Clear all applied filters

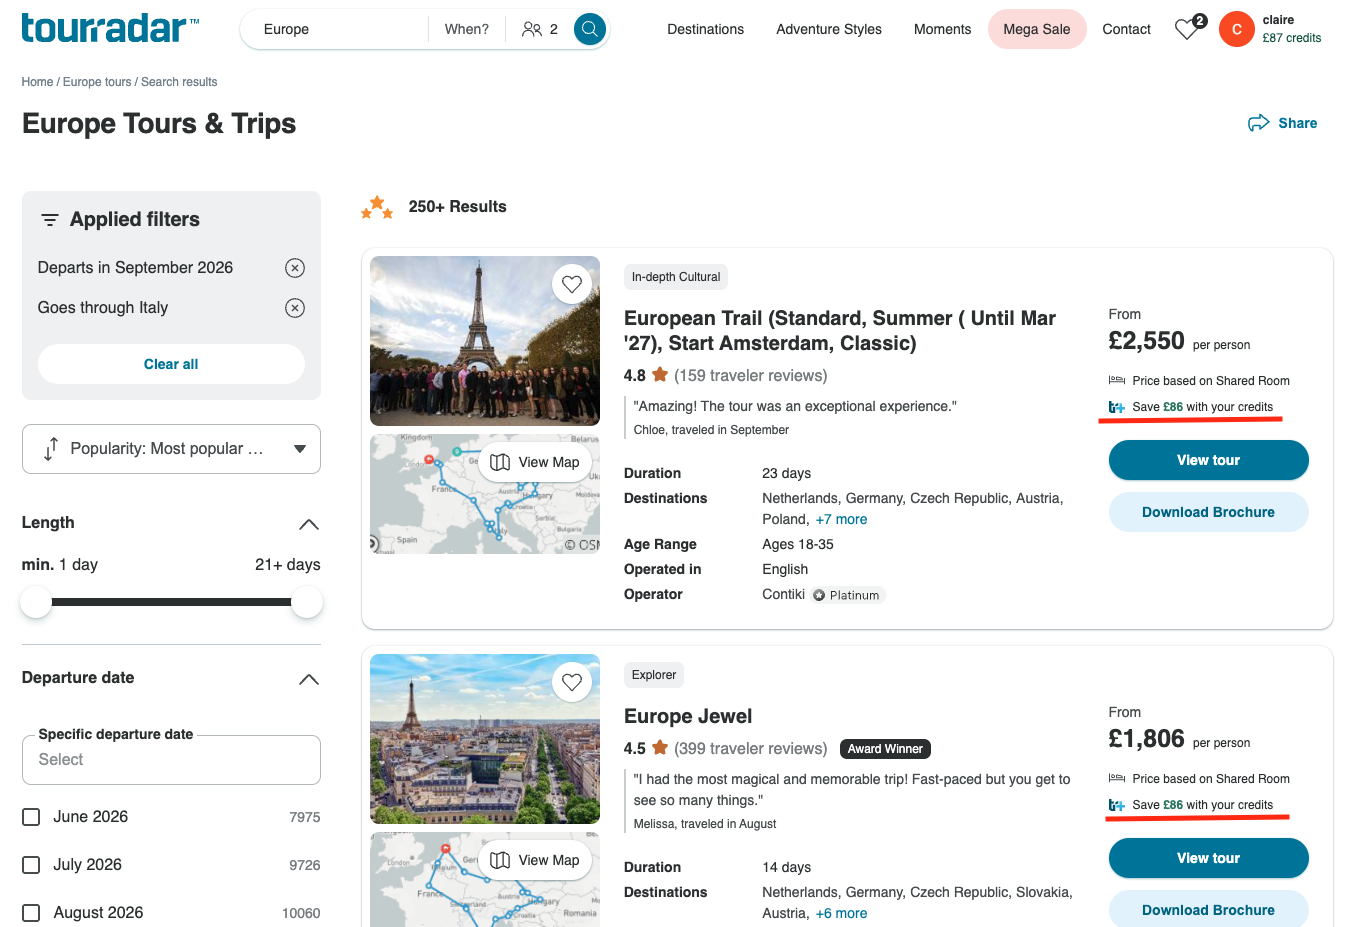click(171, 364)
